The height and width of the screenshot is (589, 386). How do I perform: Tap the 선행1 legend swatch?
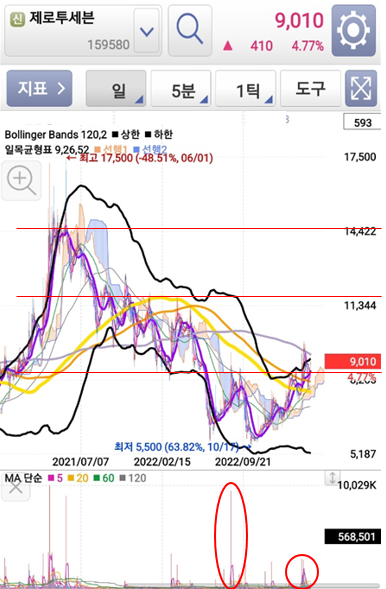[98, 149]
